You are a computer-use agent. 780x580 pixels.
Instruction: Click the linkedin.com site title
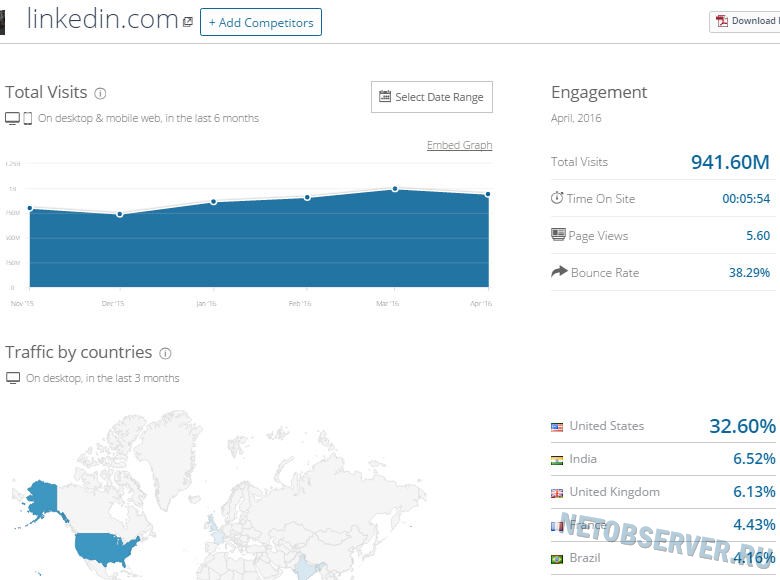click(x=102, y=19)
